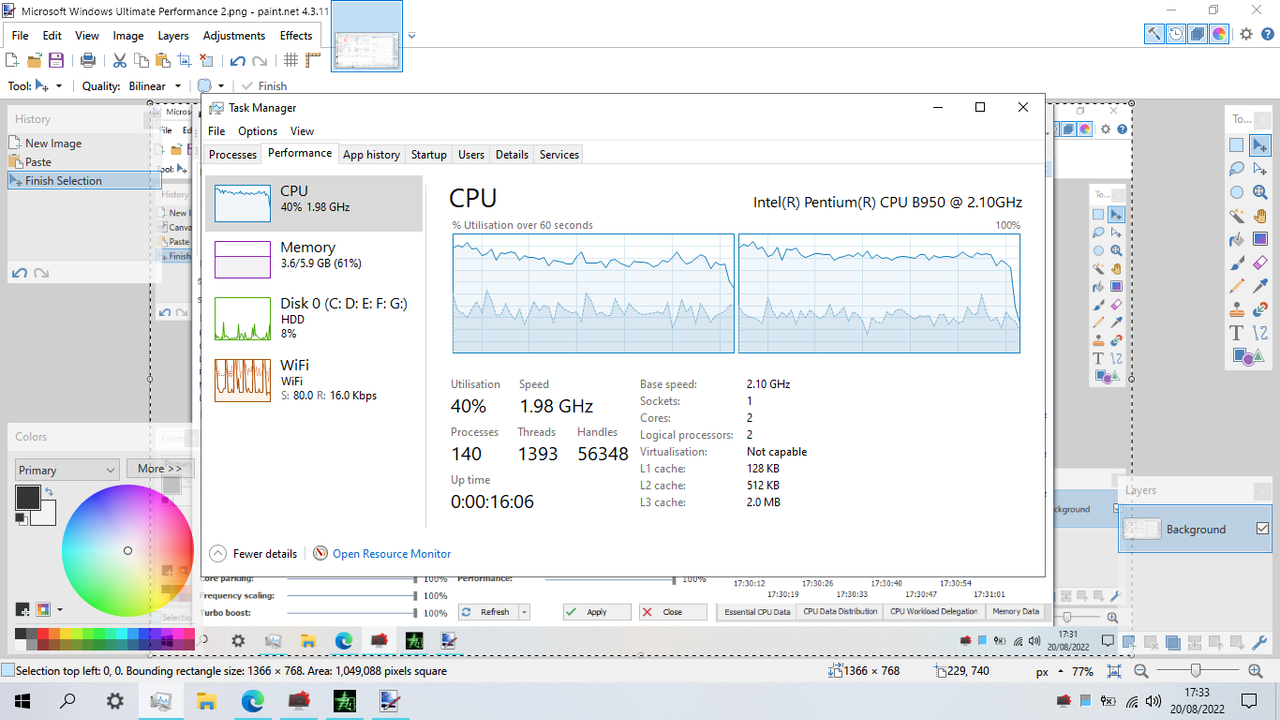Toggle the rulers toolbar button

coord(311,60)
